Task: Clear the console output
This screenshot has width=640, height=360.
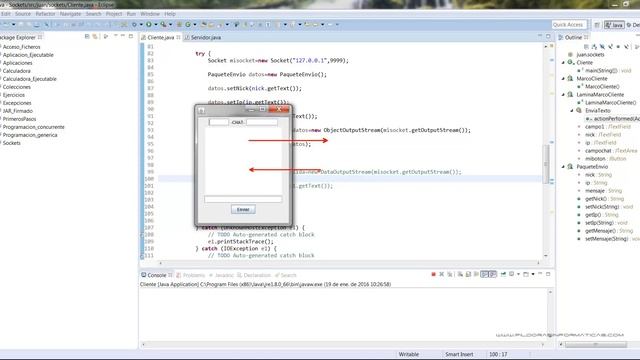Action: tap(460, 274)
